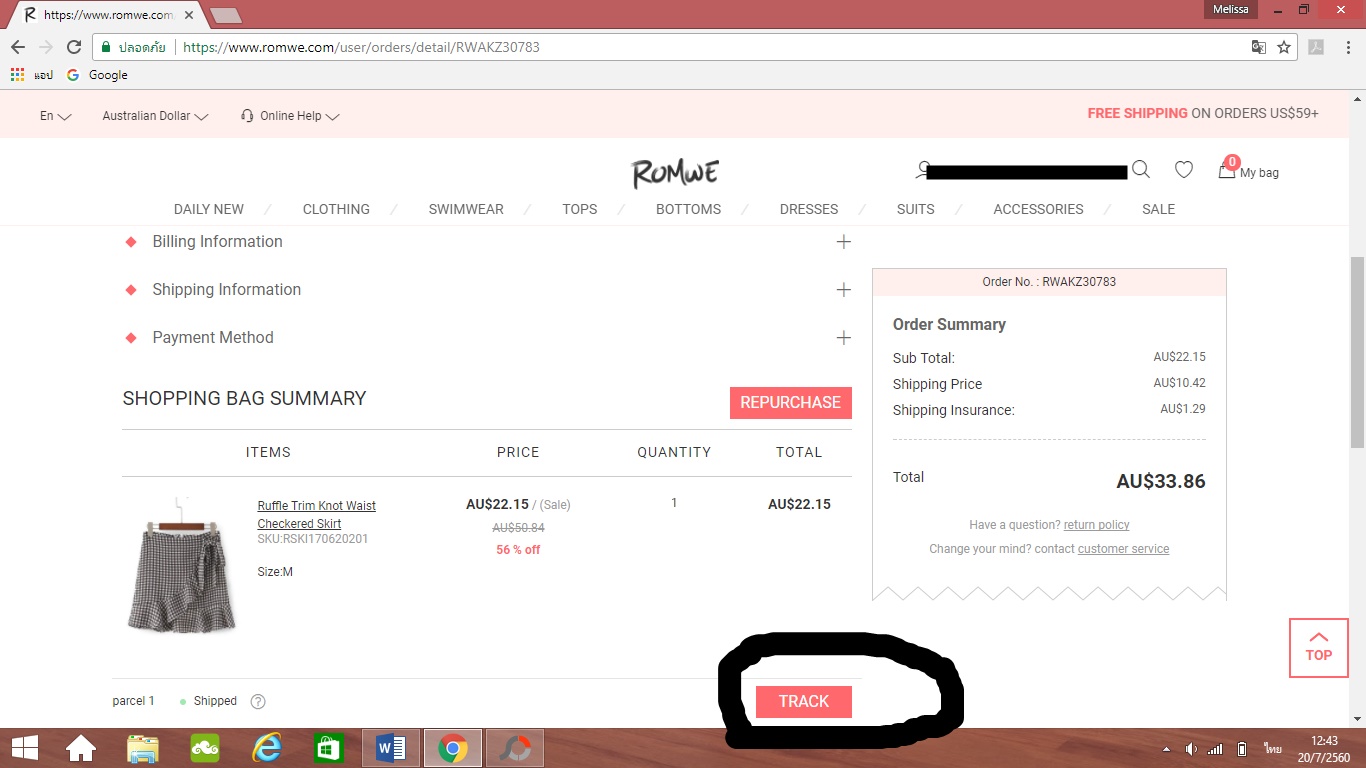Click the ไทย language indicator in tray
The height and width of the screenshot is (768, 1366).
tap(1273, 749)
